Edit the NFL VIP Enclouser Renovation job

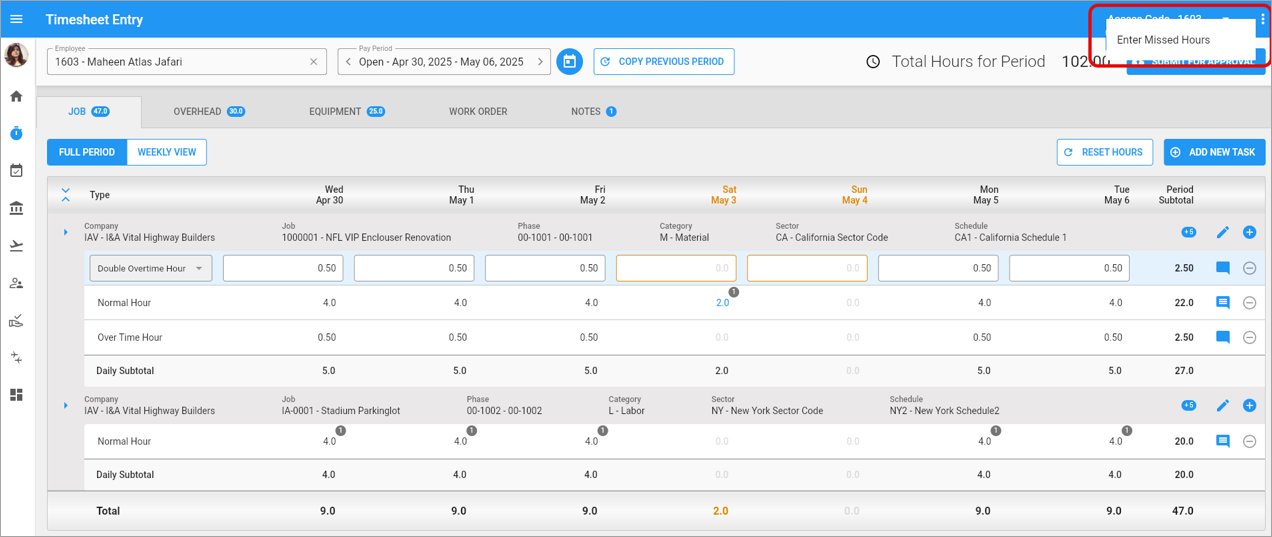(x=1222, y=232)
